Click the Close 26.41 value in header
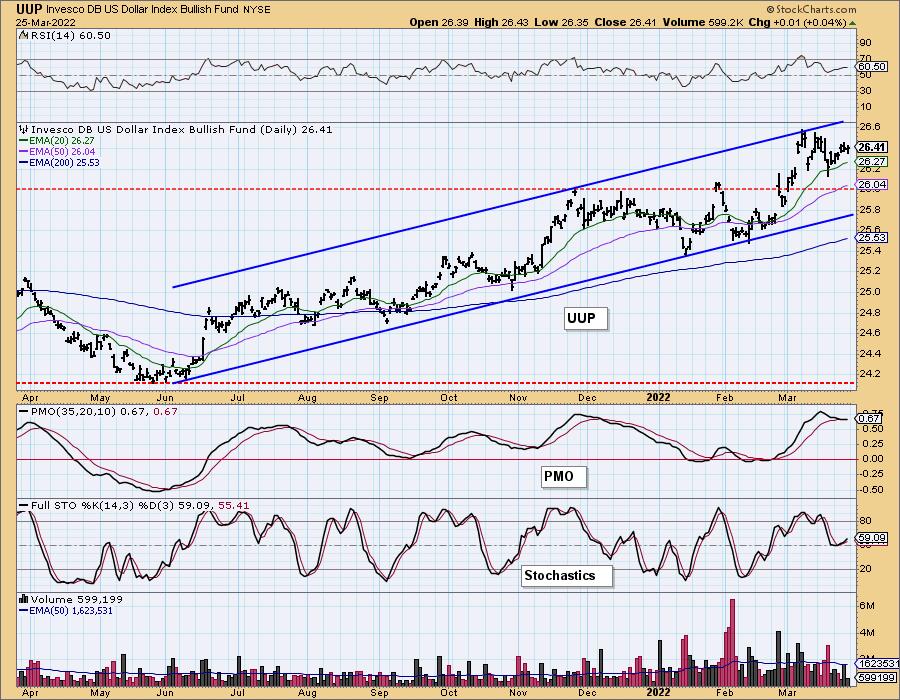The height and width of the screenshot is (700, 900). pos(625,22)
